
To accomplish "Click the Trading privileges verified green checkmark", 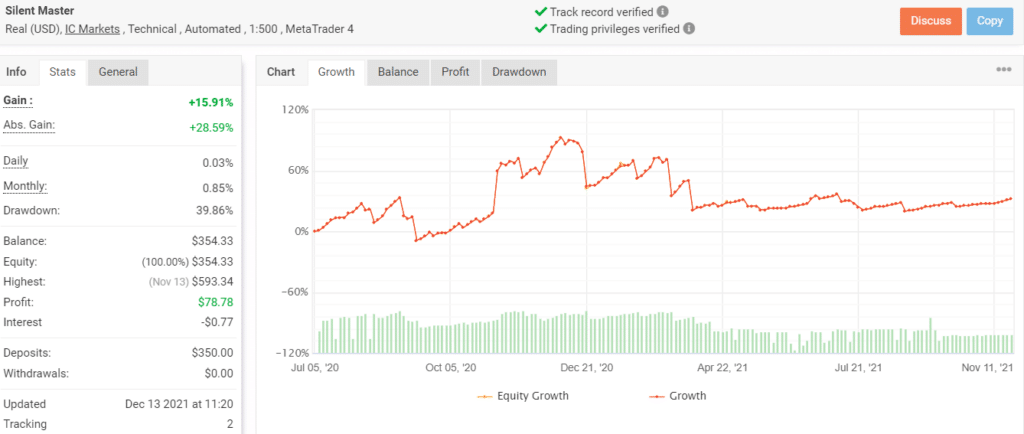I will coord(541,28).
